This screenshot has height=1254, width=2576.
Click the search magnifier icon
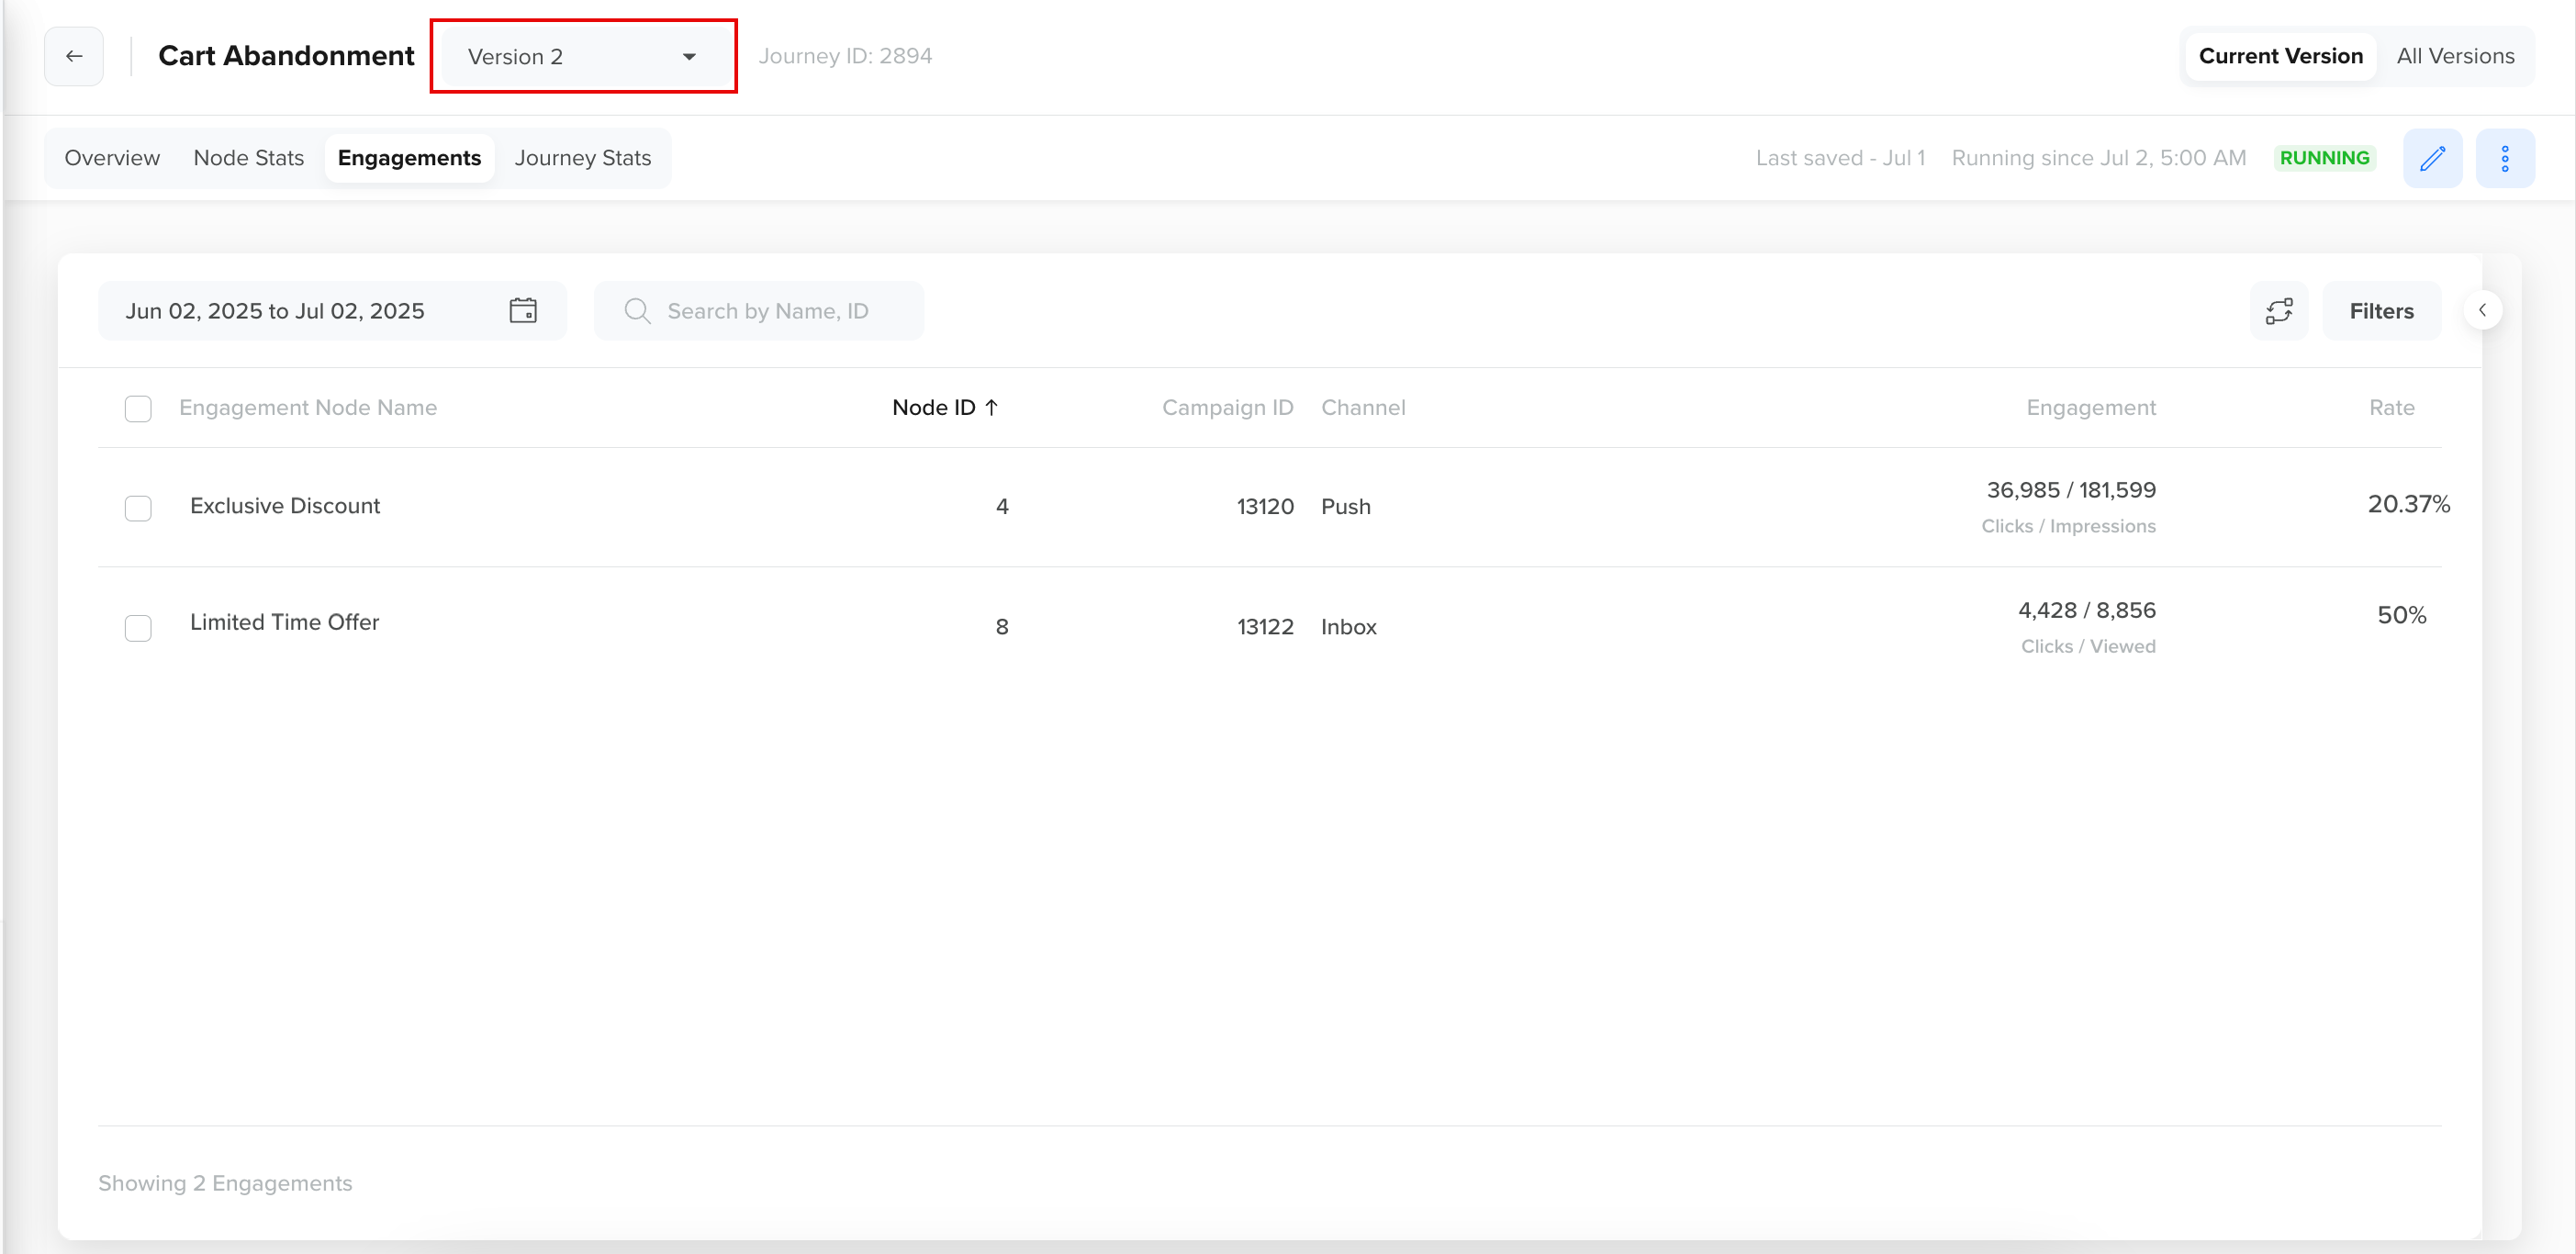tap(637, 311)
